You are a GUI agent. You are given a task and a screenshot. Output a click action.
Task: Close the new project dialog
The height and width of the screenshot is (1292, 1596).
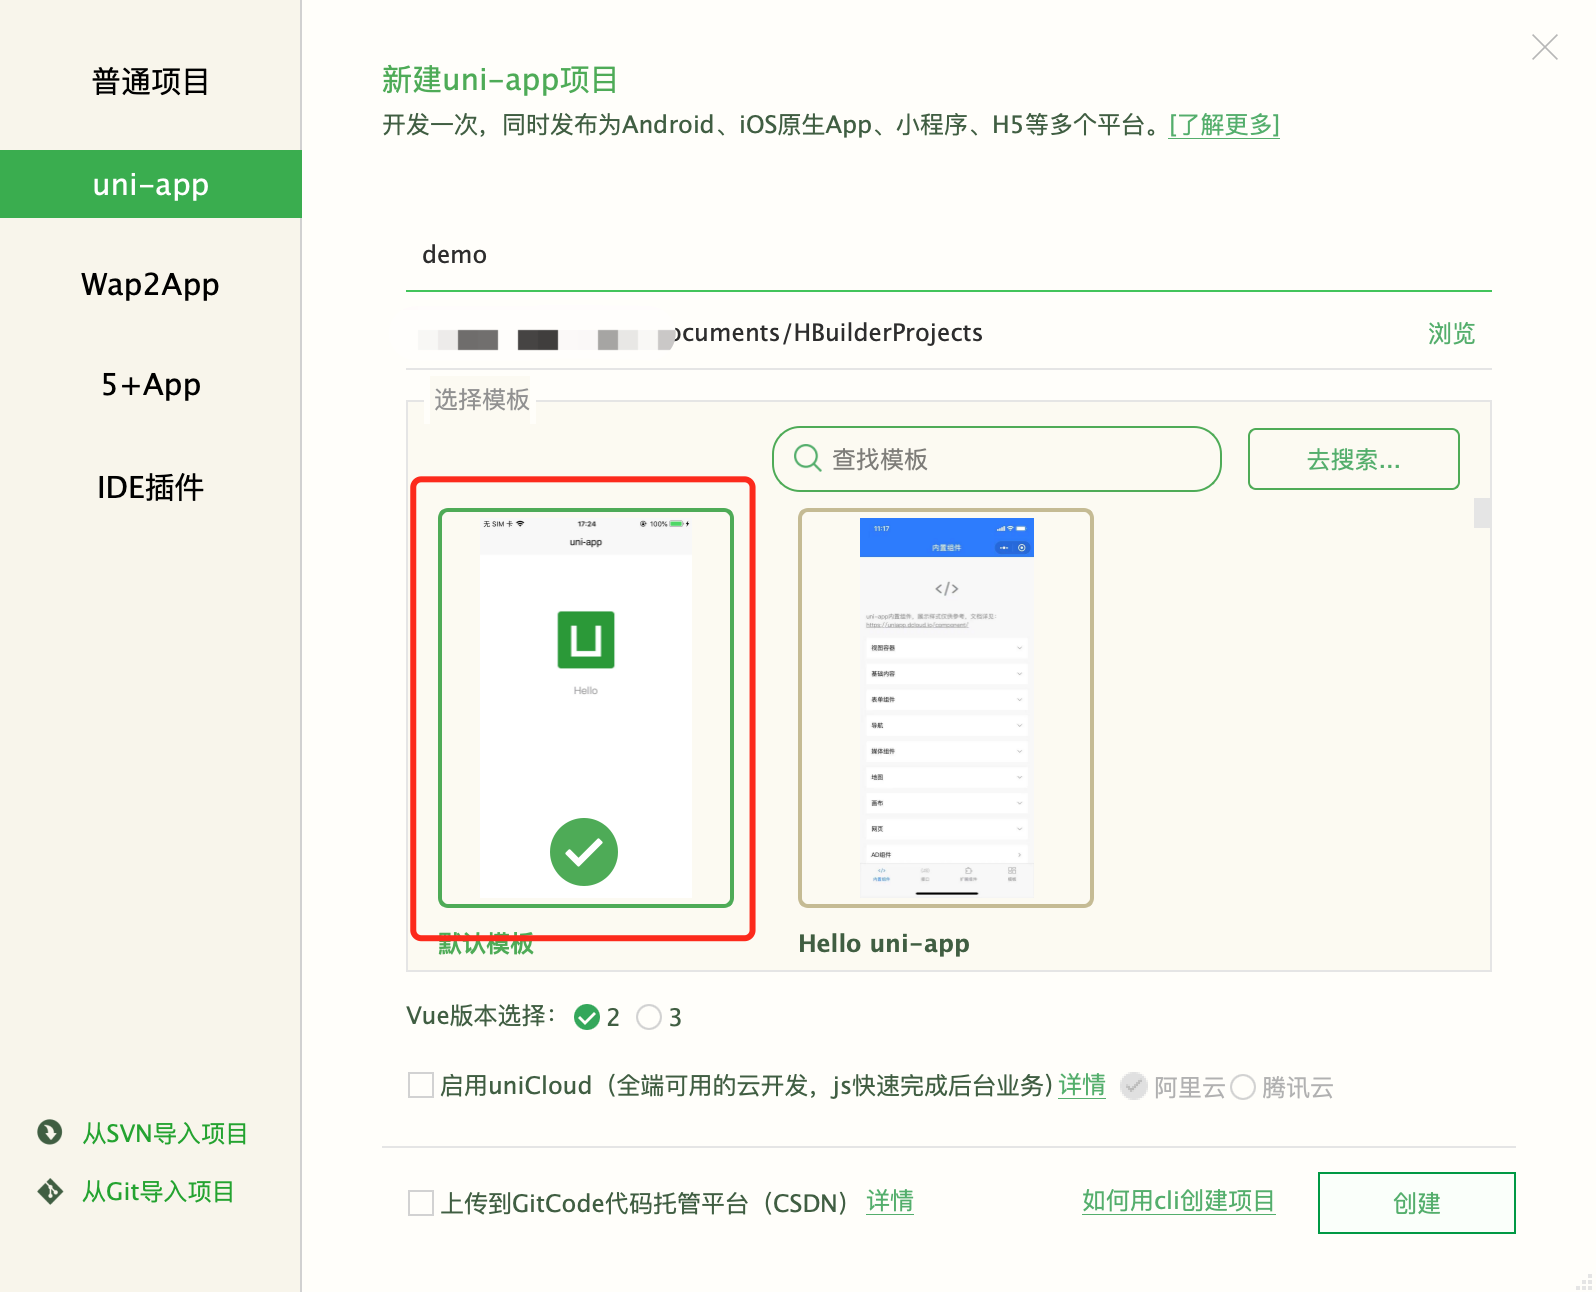(x=1544, y=47)
